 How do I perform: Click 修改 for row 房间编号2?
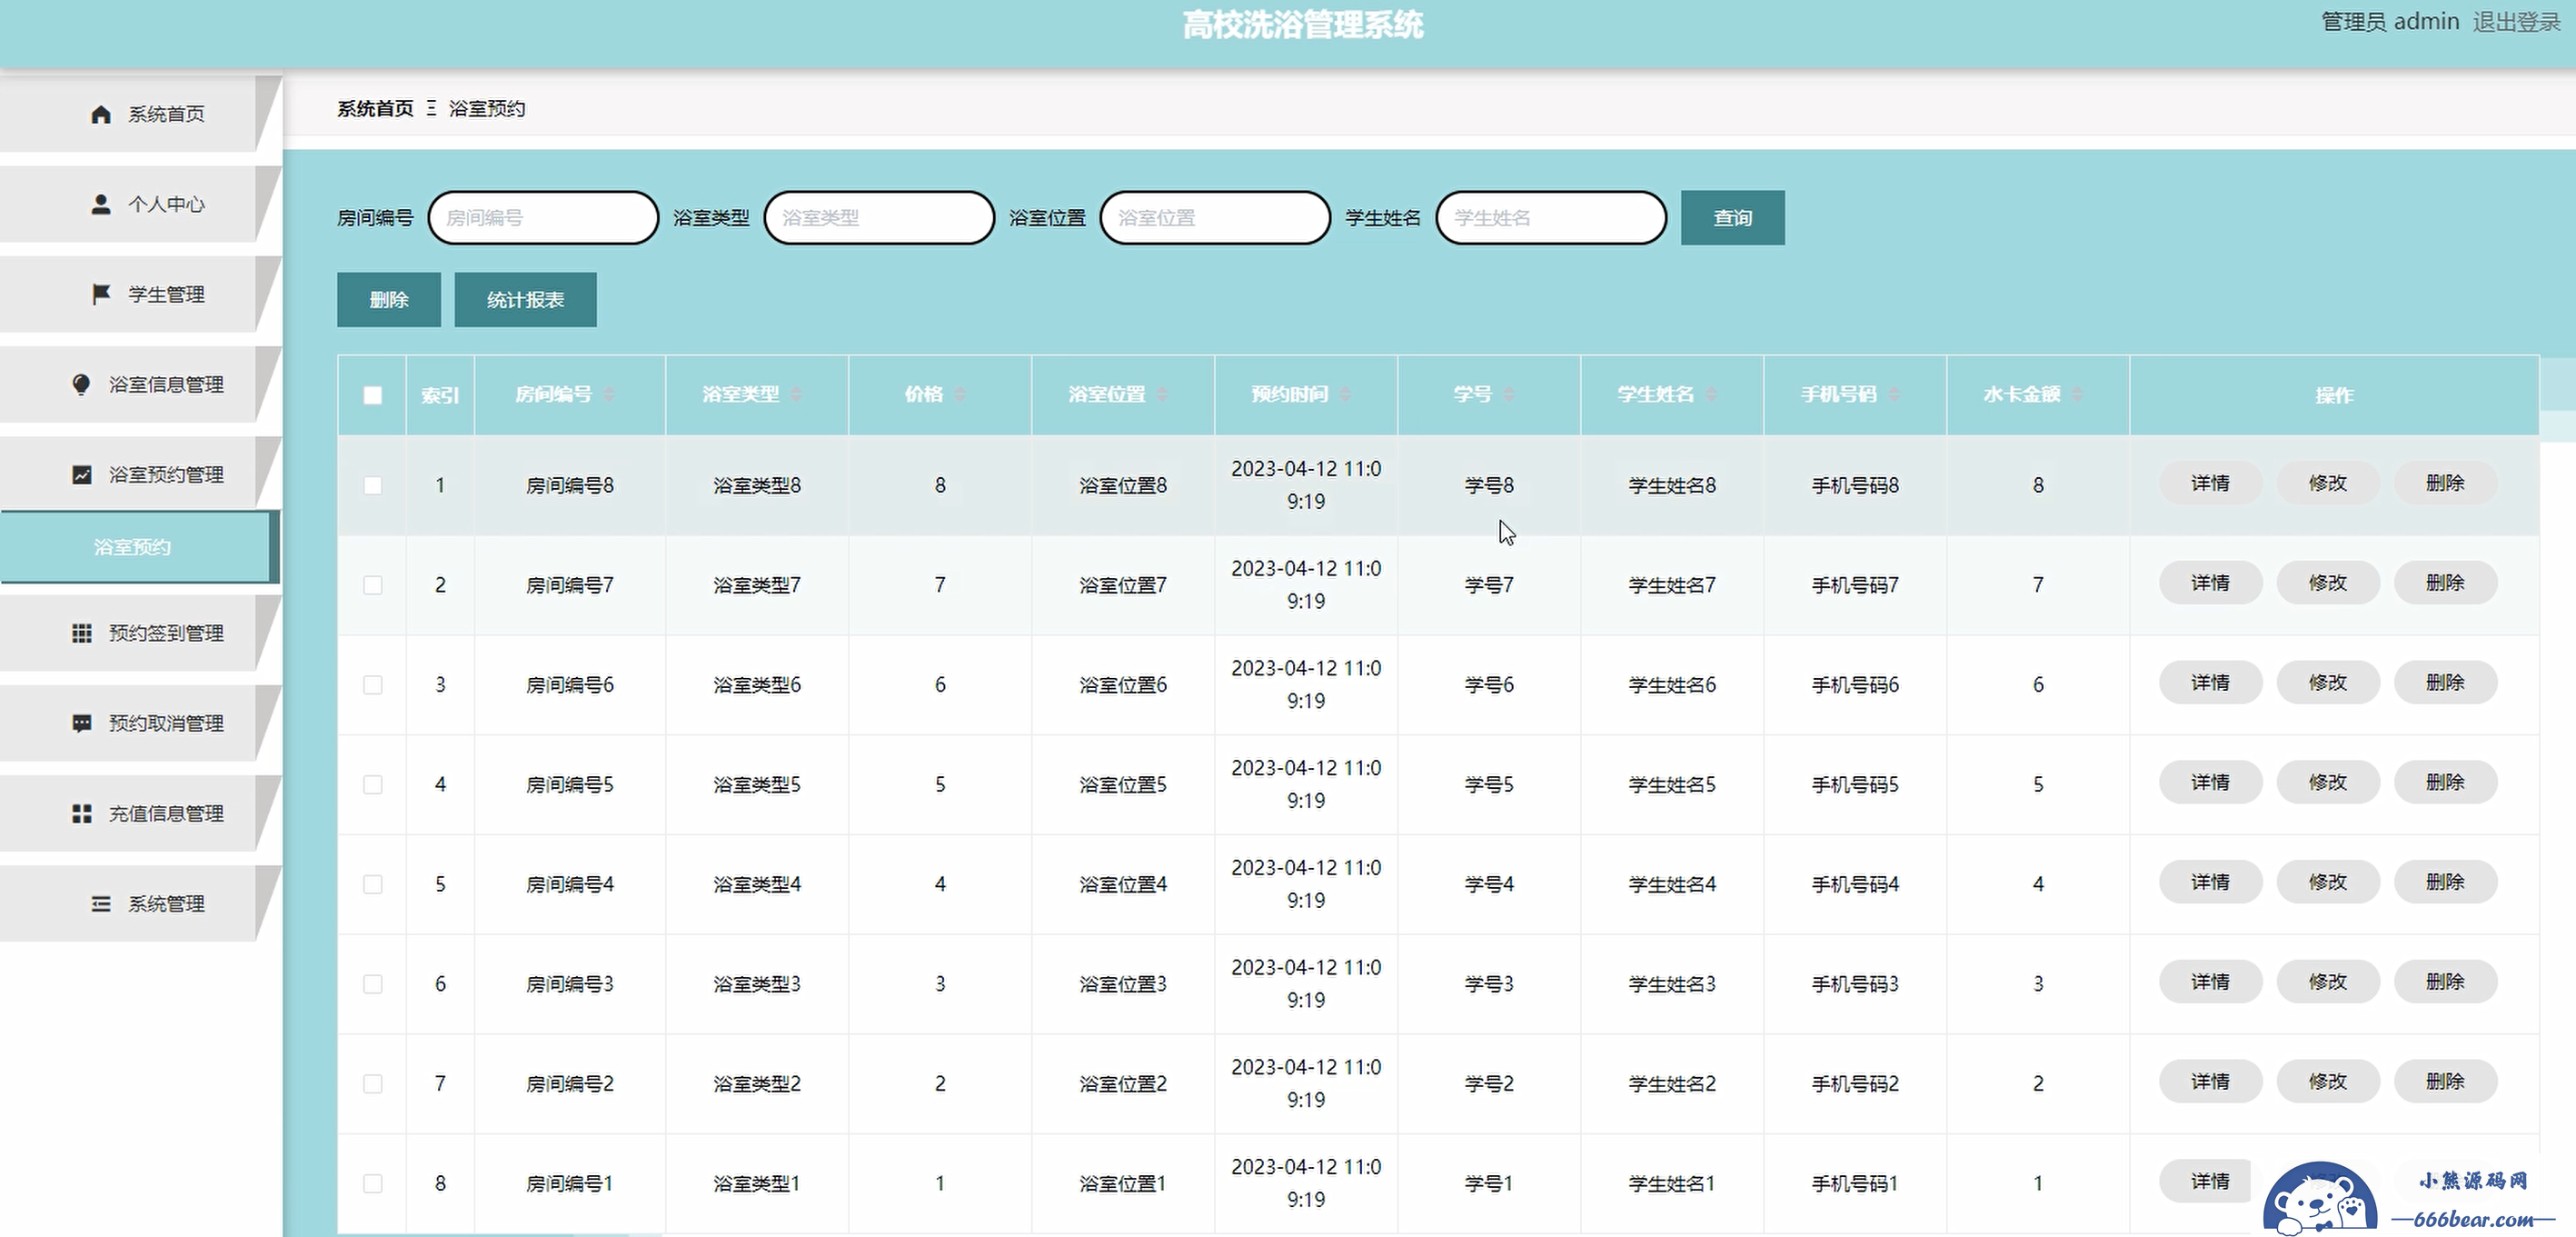click(2327, 1082)
